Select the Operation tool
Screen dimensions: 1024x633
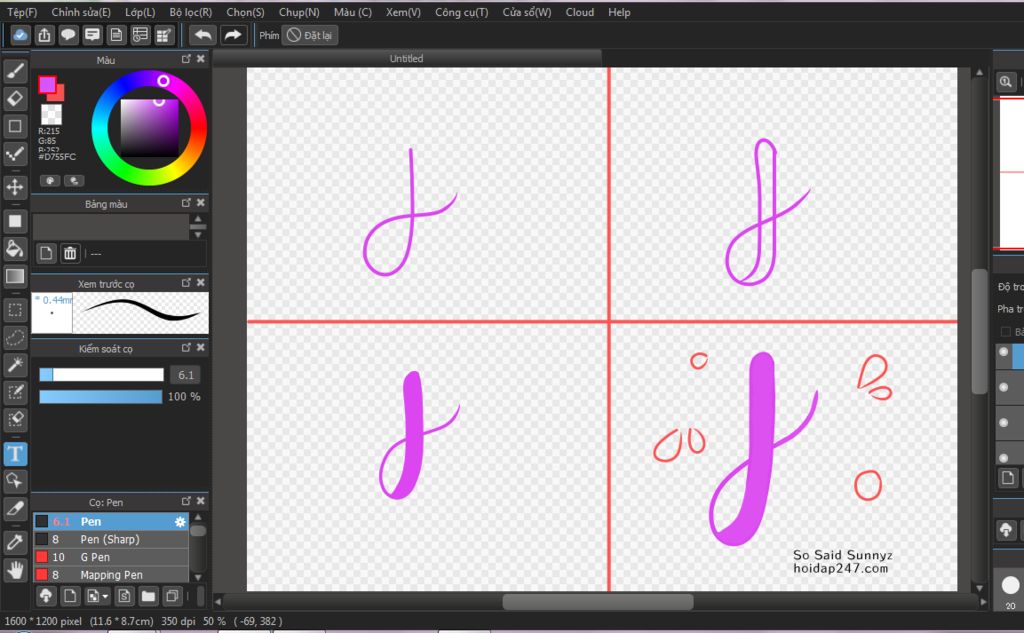tap(15, 481)
